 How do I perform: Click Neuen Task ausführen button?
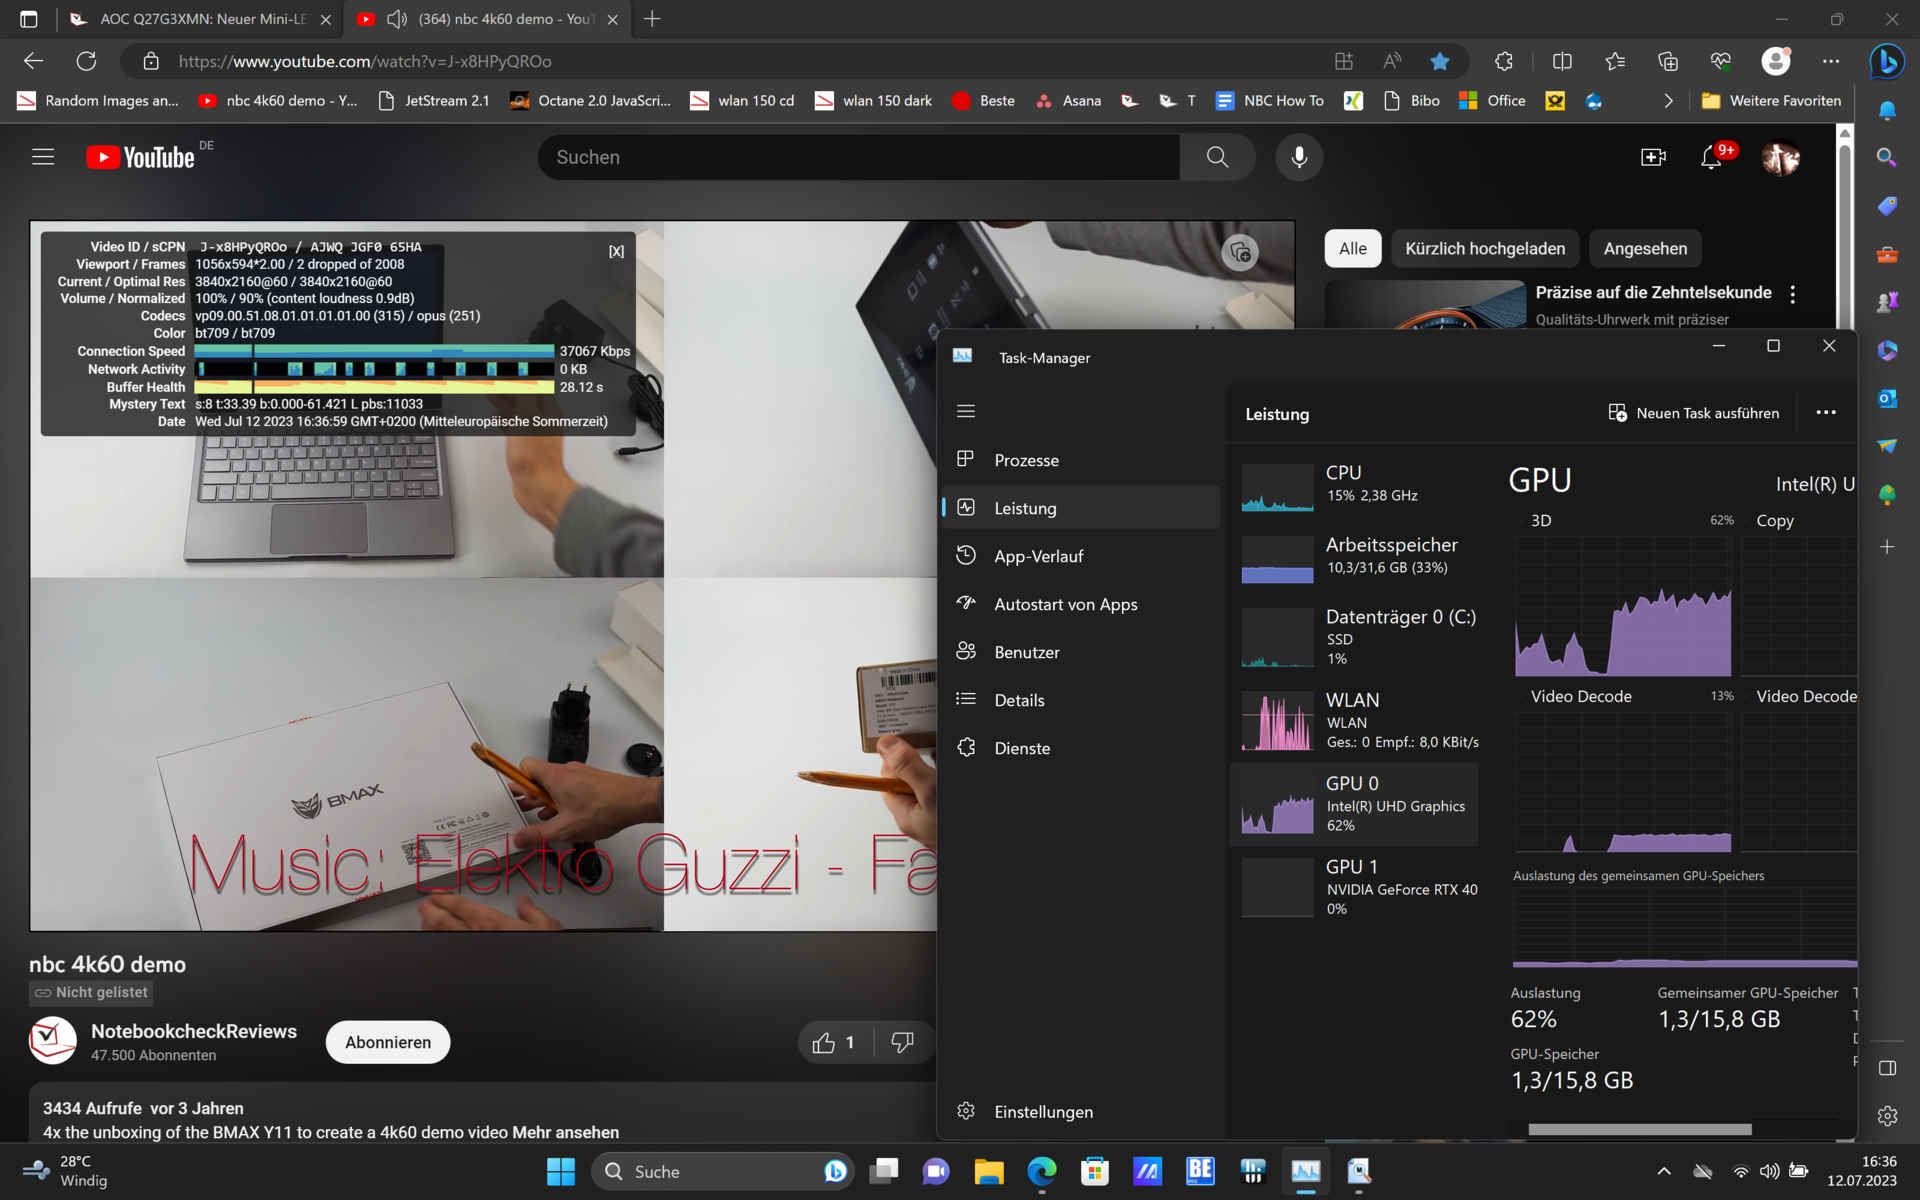pos(1693,413)
